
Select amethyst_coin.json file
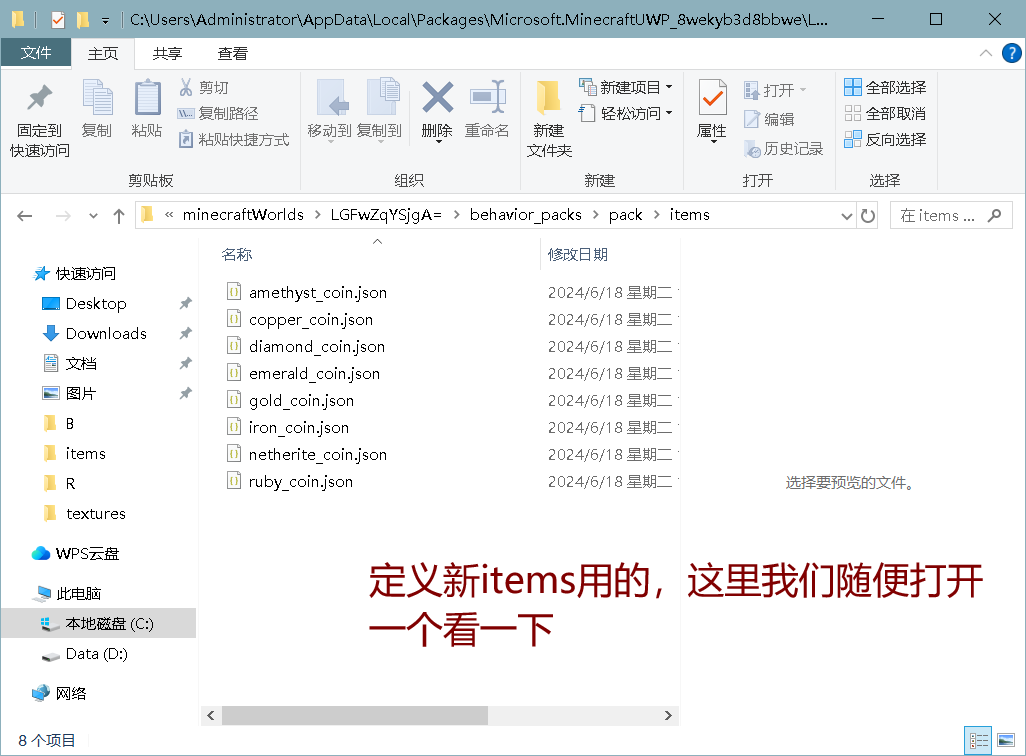317,293
